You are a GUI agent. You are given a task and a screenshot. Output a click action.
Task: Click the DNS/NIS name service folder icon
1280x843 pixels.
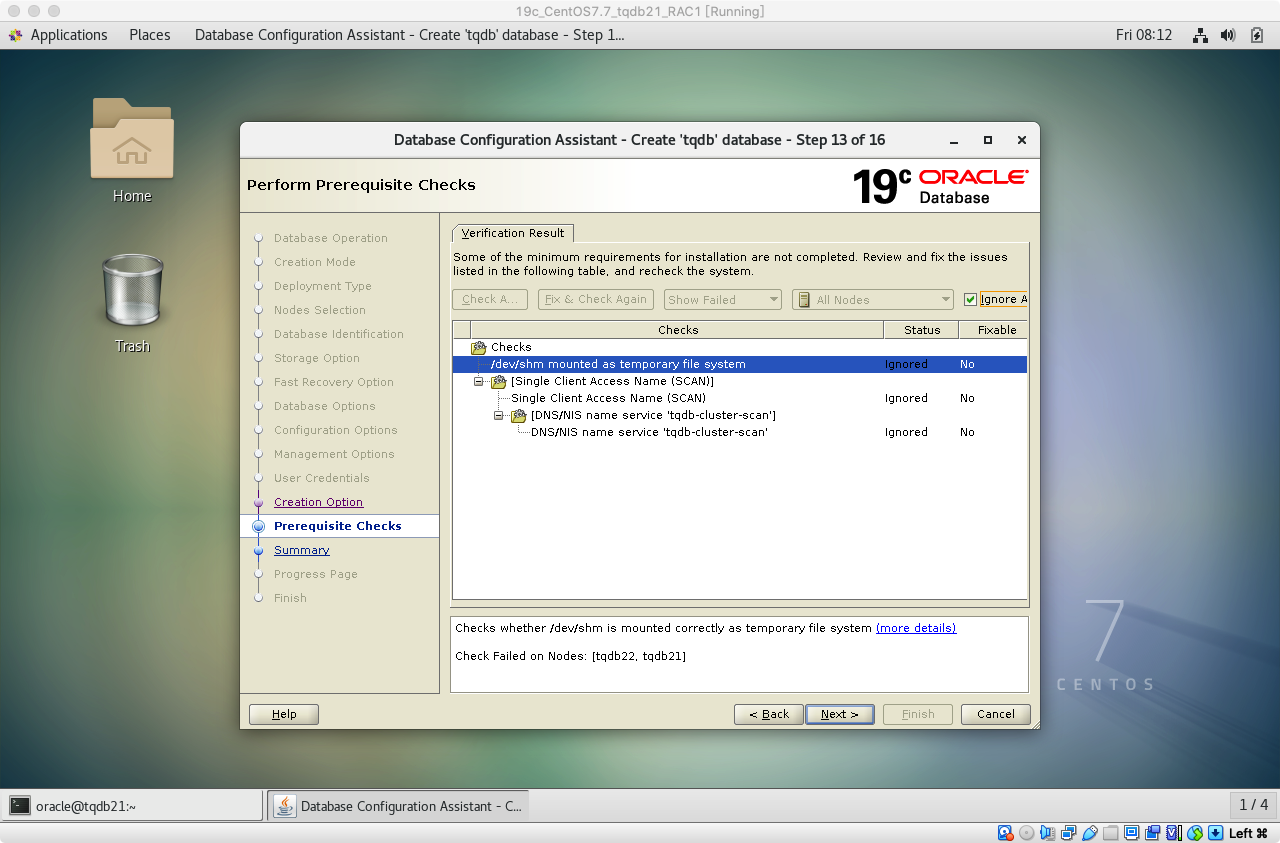pyautogui.click(x=519, y=415)
